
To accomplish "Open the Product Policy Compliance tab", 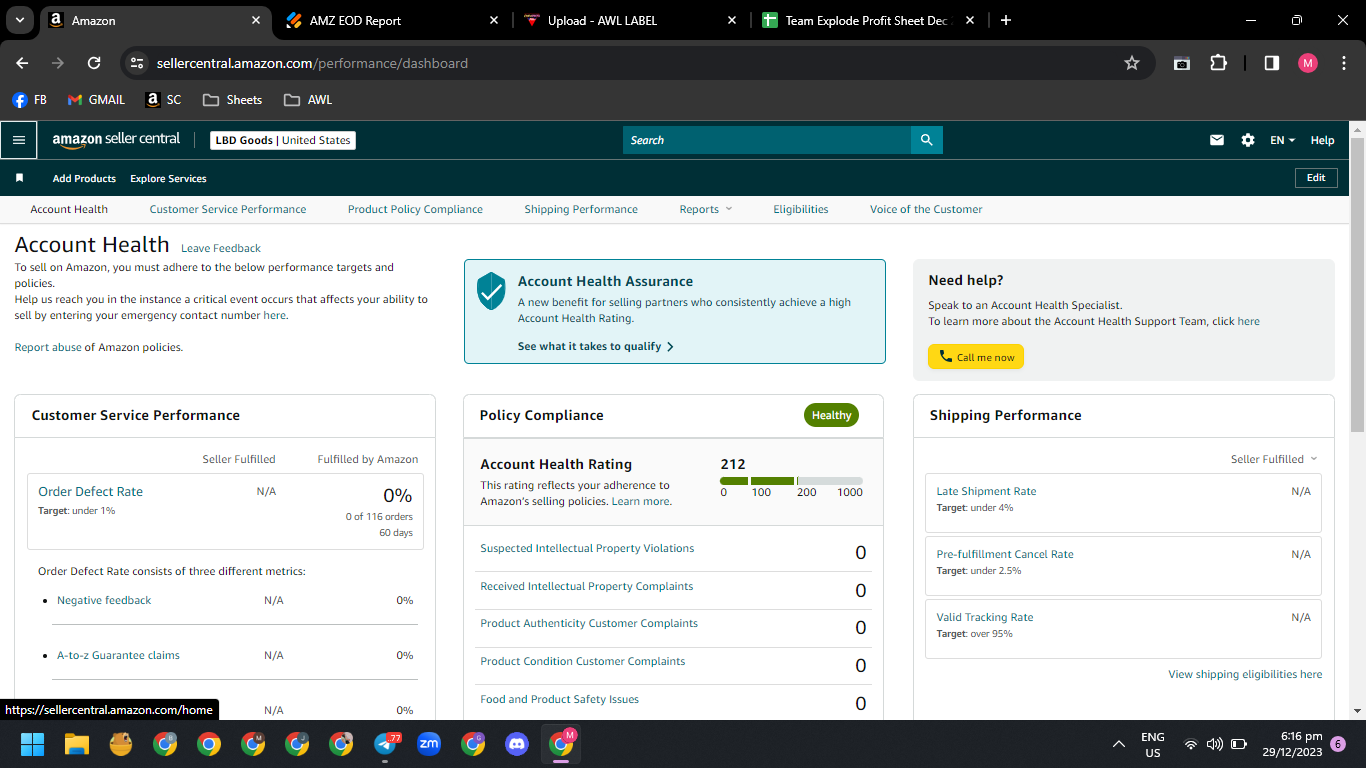I will point(415,209).
